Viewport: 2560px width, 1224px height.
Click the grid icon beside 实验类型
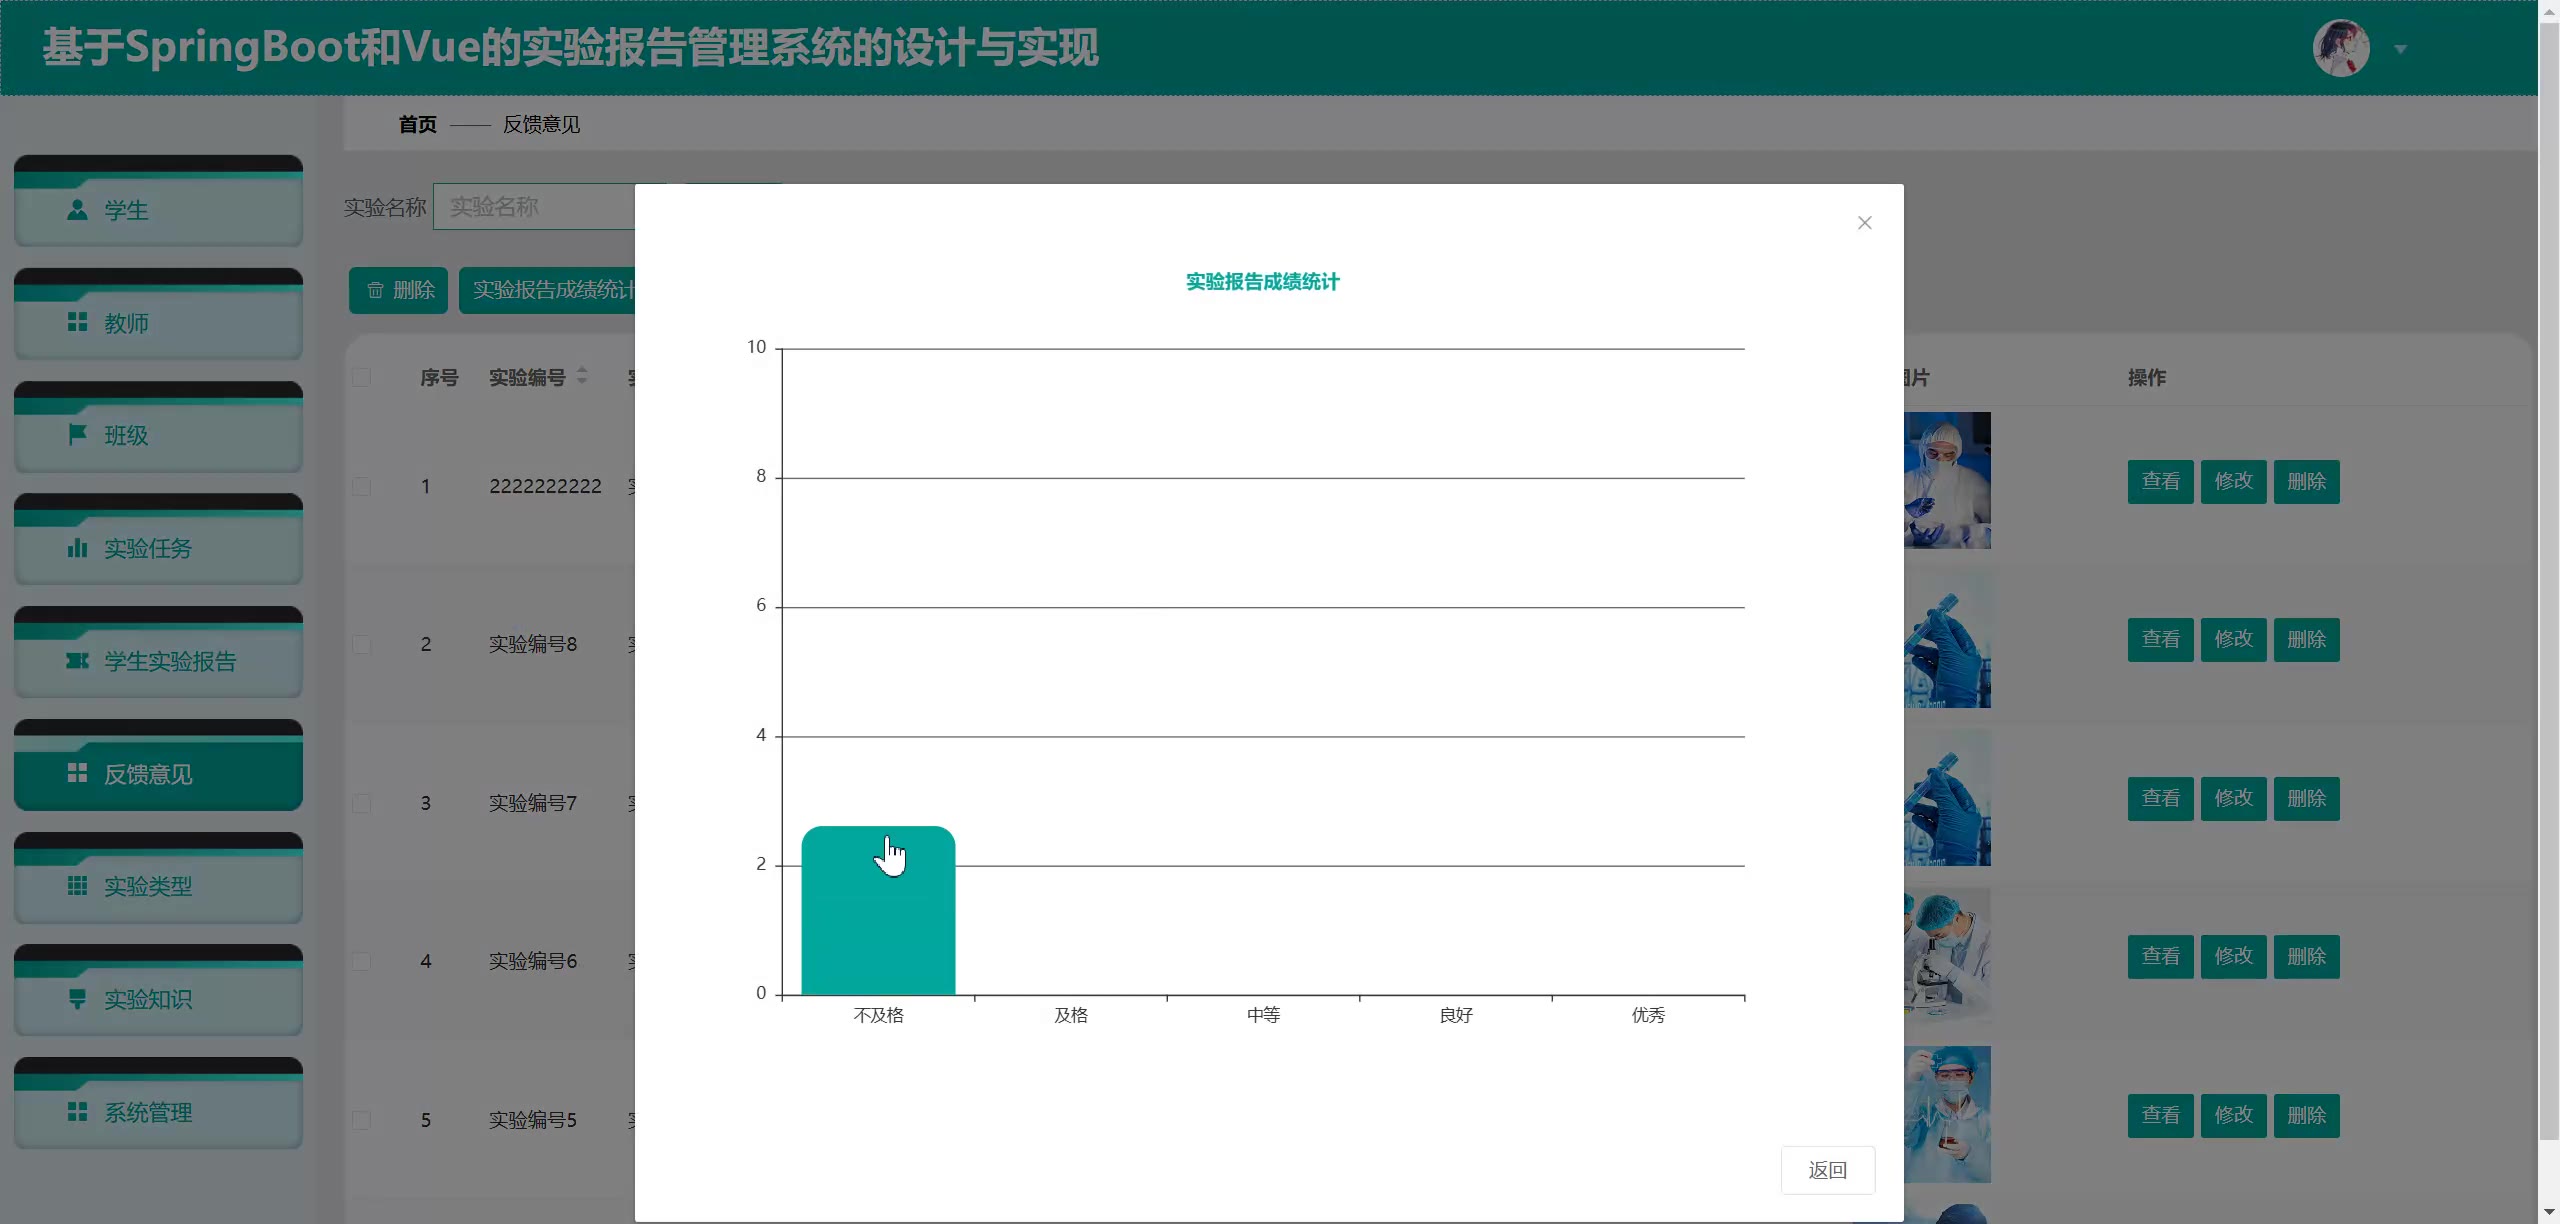77,886
